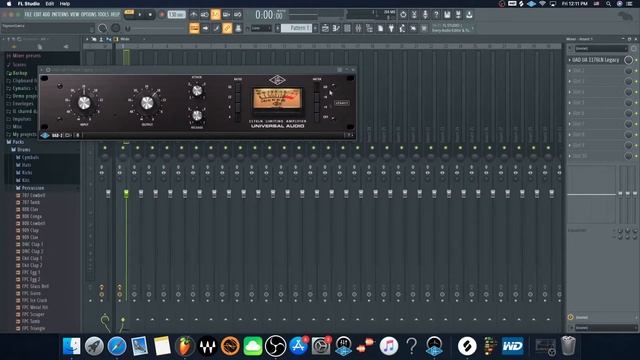The height and width of the screenshot is (360, 640).
Task: Open the PATTERNS menu
Action: tap(60, 14)
